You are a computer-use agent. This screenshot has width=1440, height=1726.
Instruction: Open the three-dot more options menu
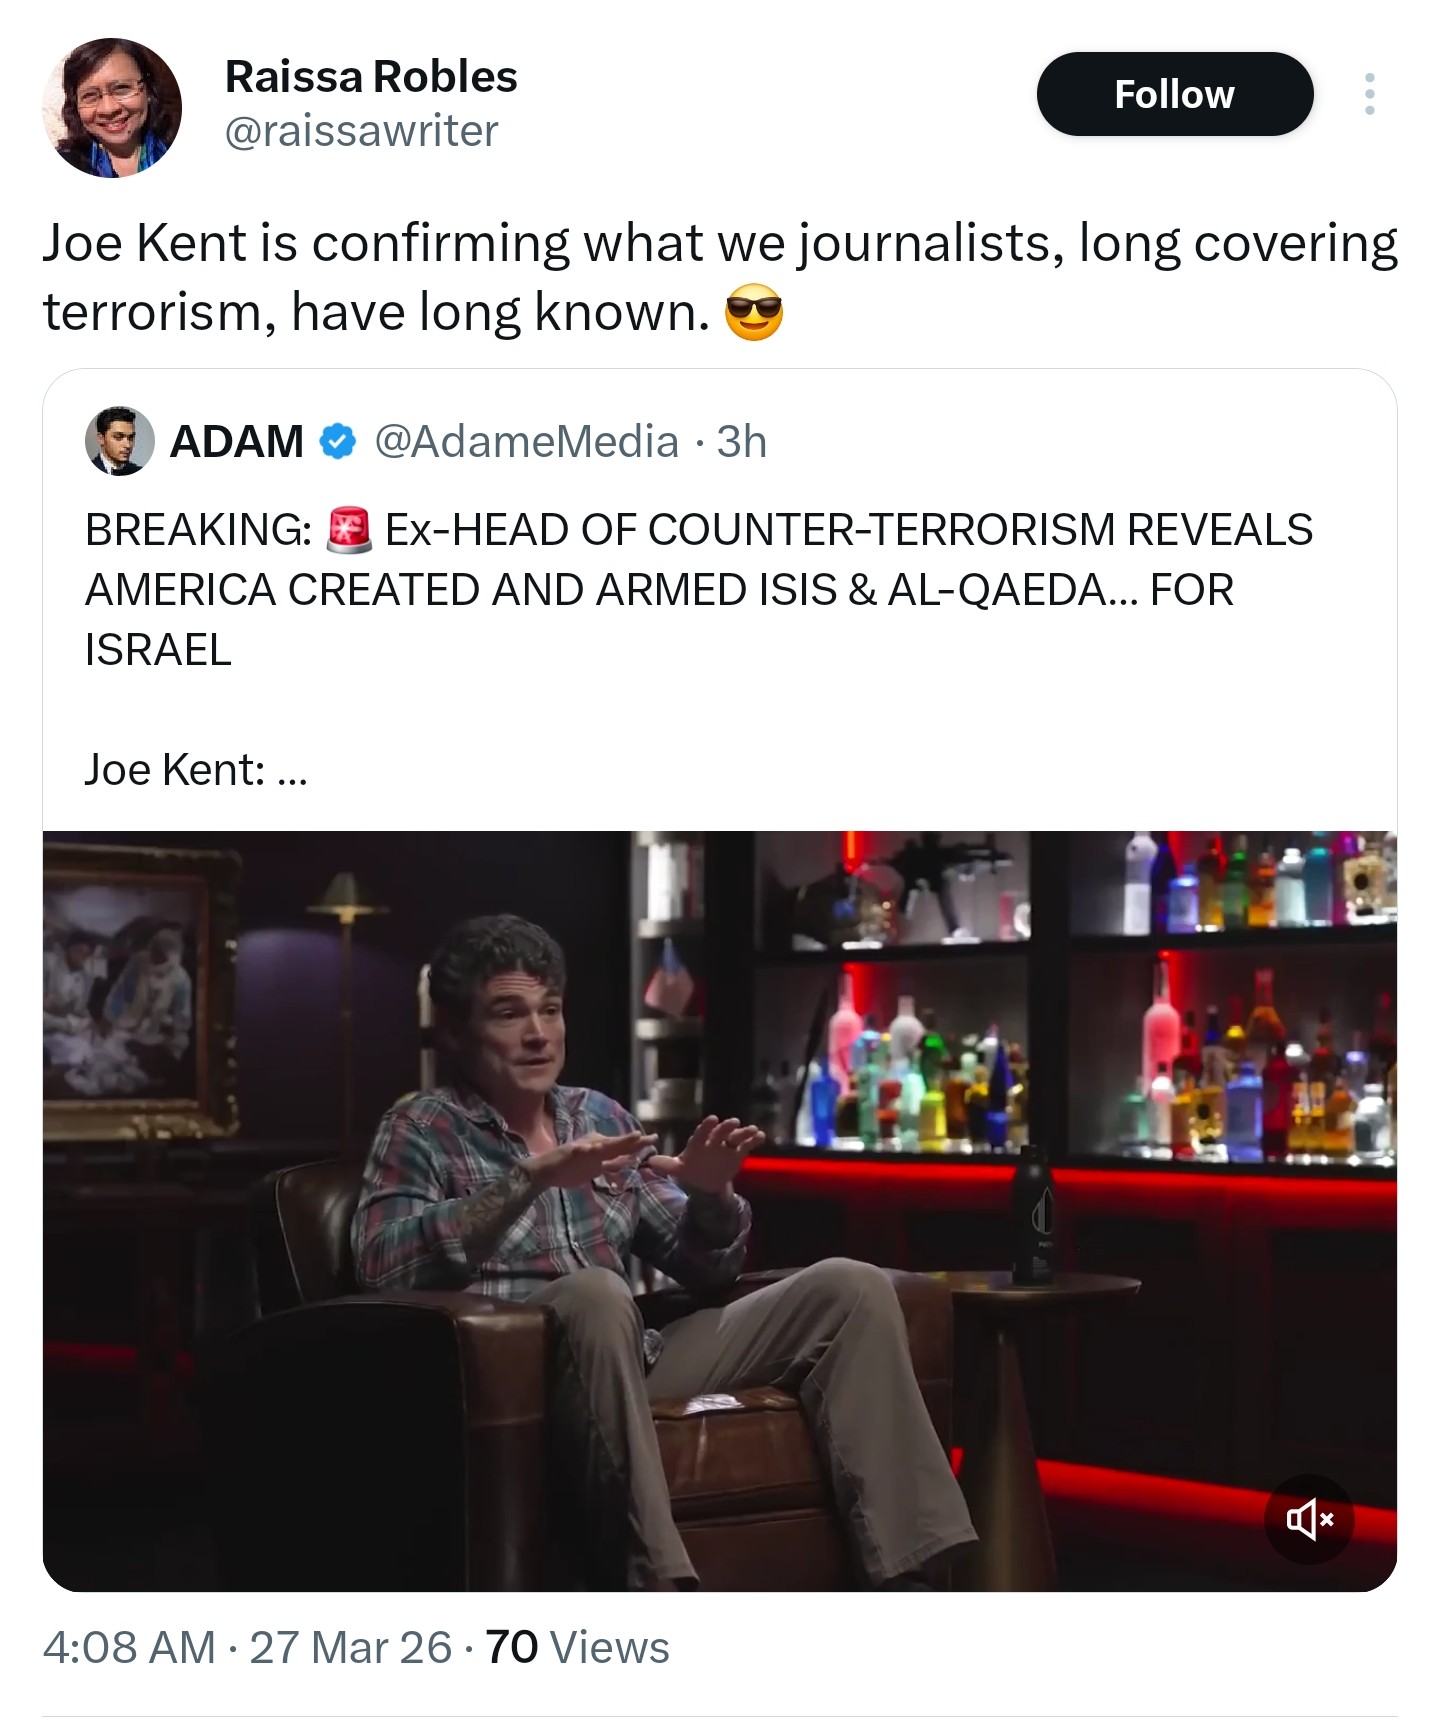click(1369, 94)
